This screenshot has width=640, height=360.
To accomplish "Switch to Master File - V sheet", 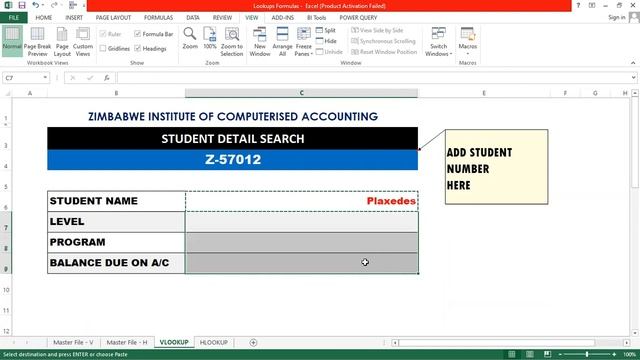I will click(73, 342).
